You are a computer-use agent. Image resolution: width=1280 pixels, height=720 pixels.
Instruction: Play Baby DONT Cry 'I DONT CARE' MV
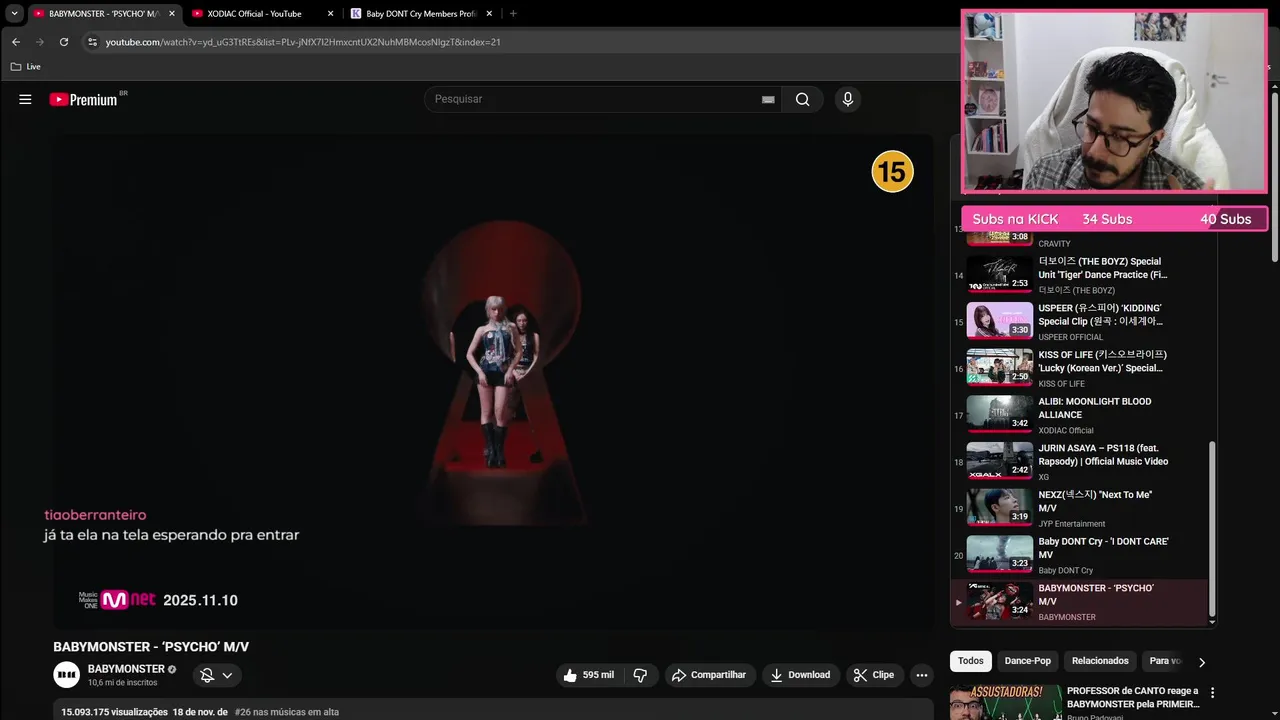[x=1078, y=555]
